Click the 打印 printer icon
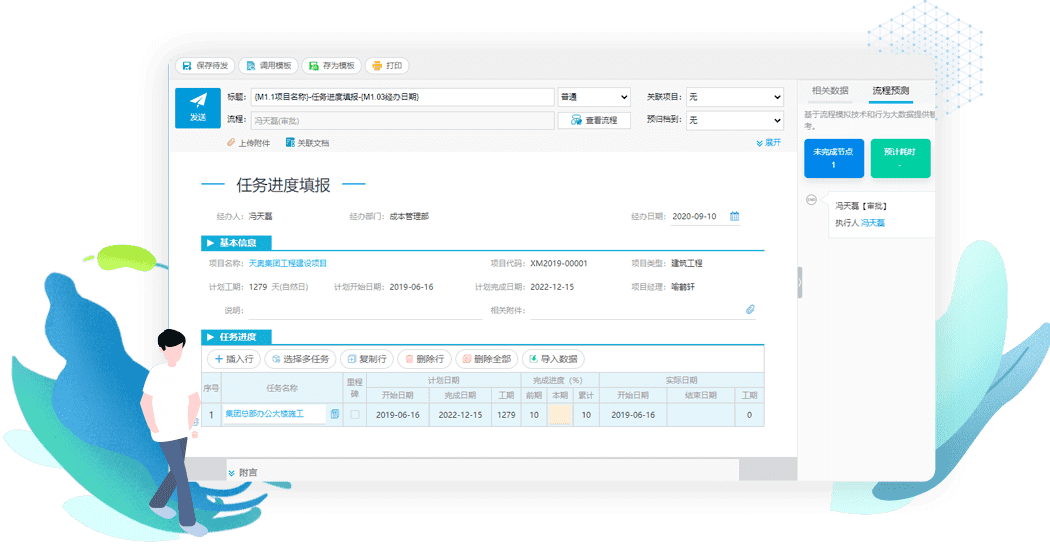Screen dimensions: 1050x549 [377, 66]
